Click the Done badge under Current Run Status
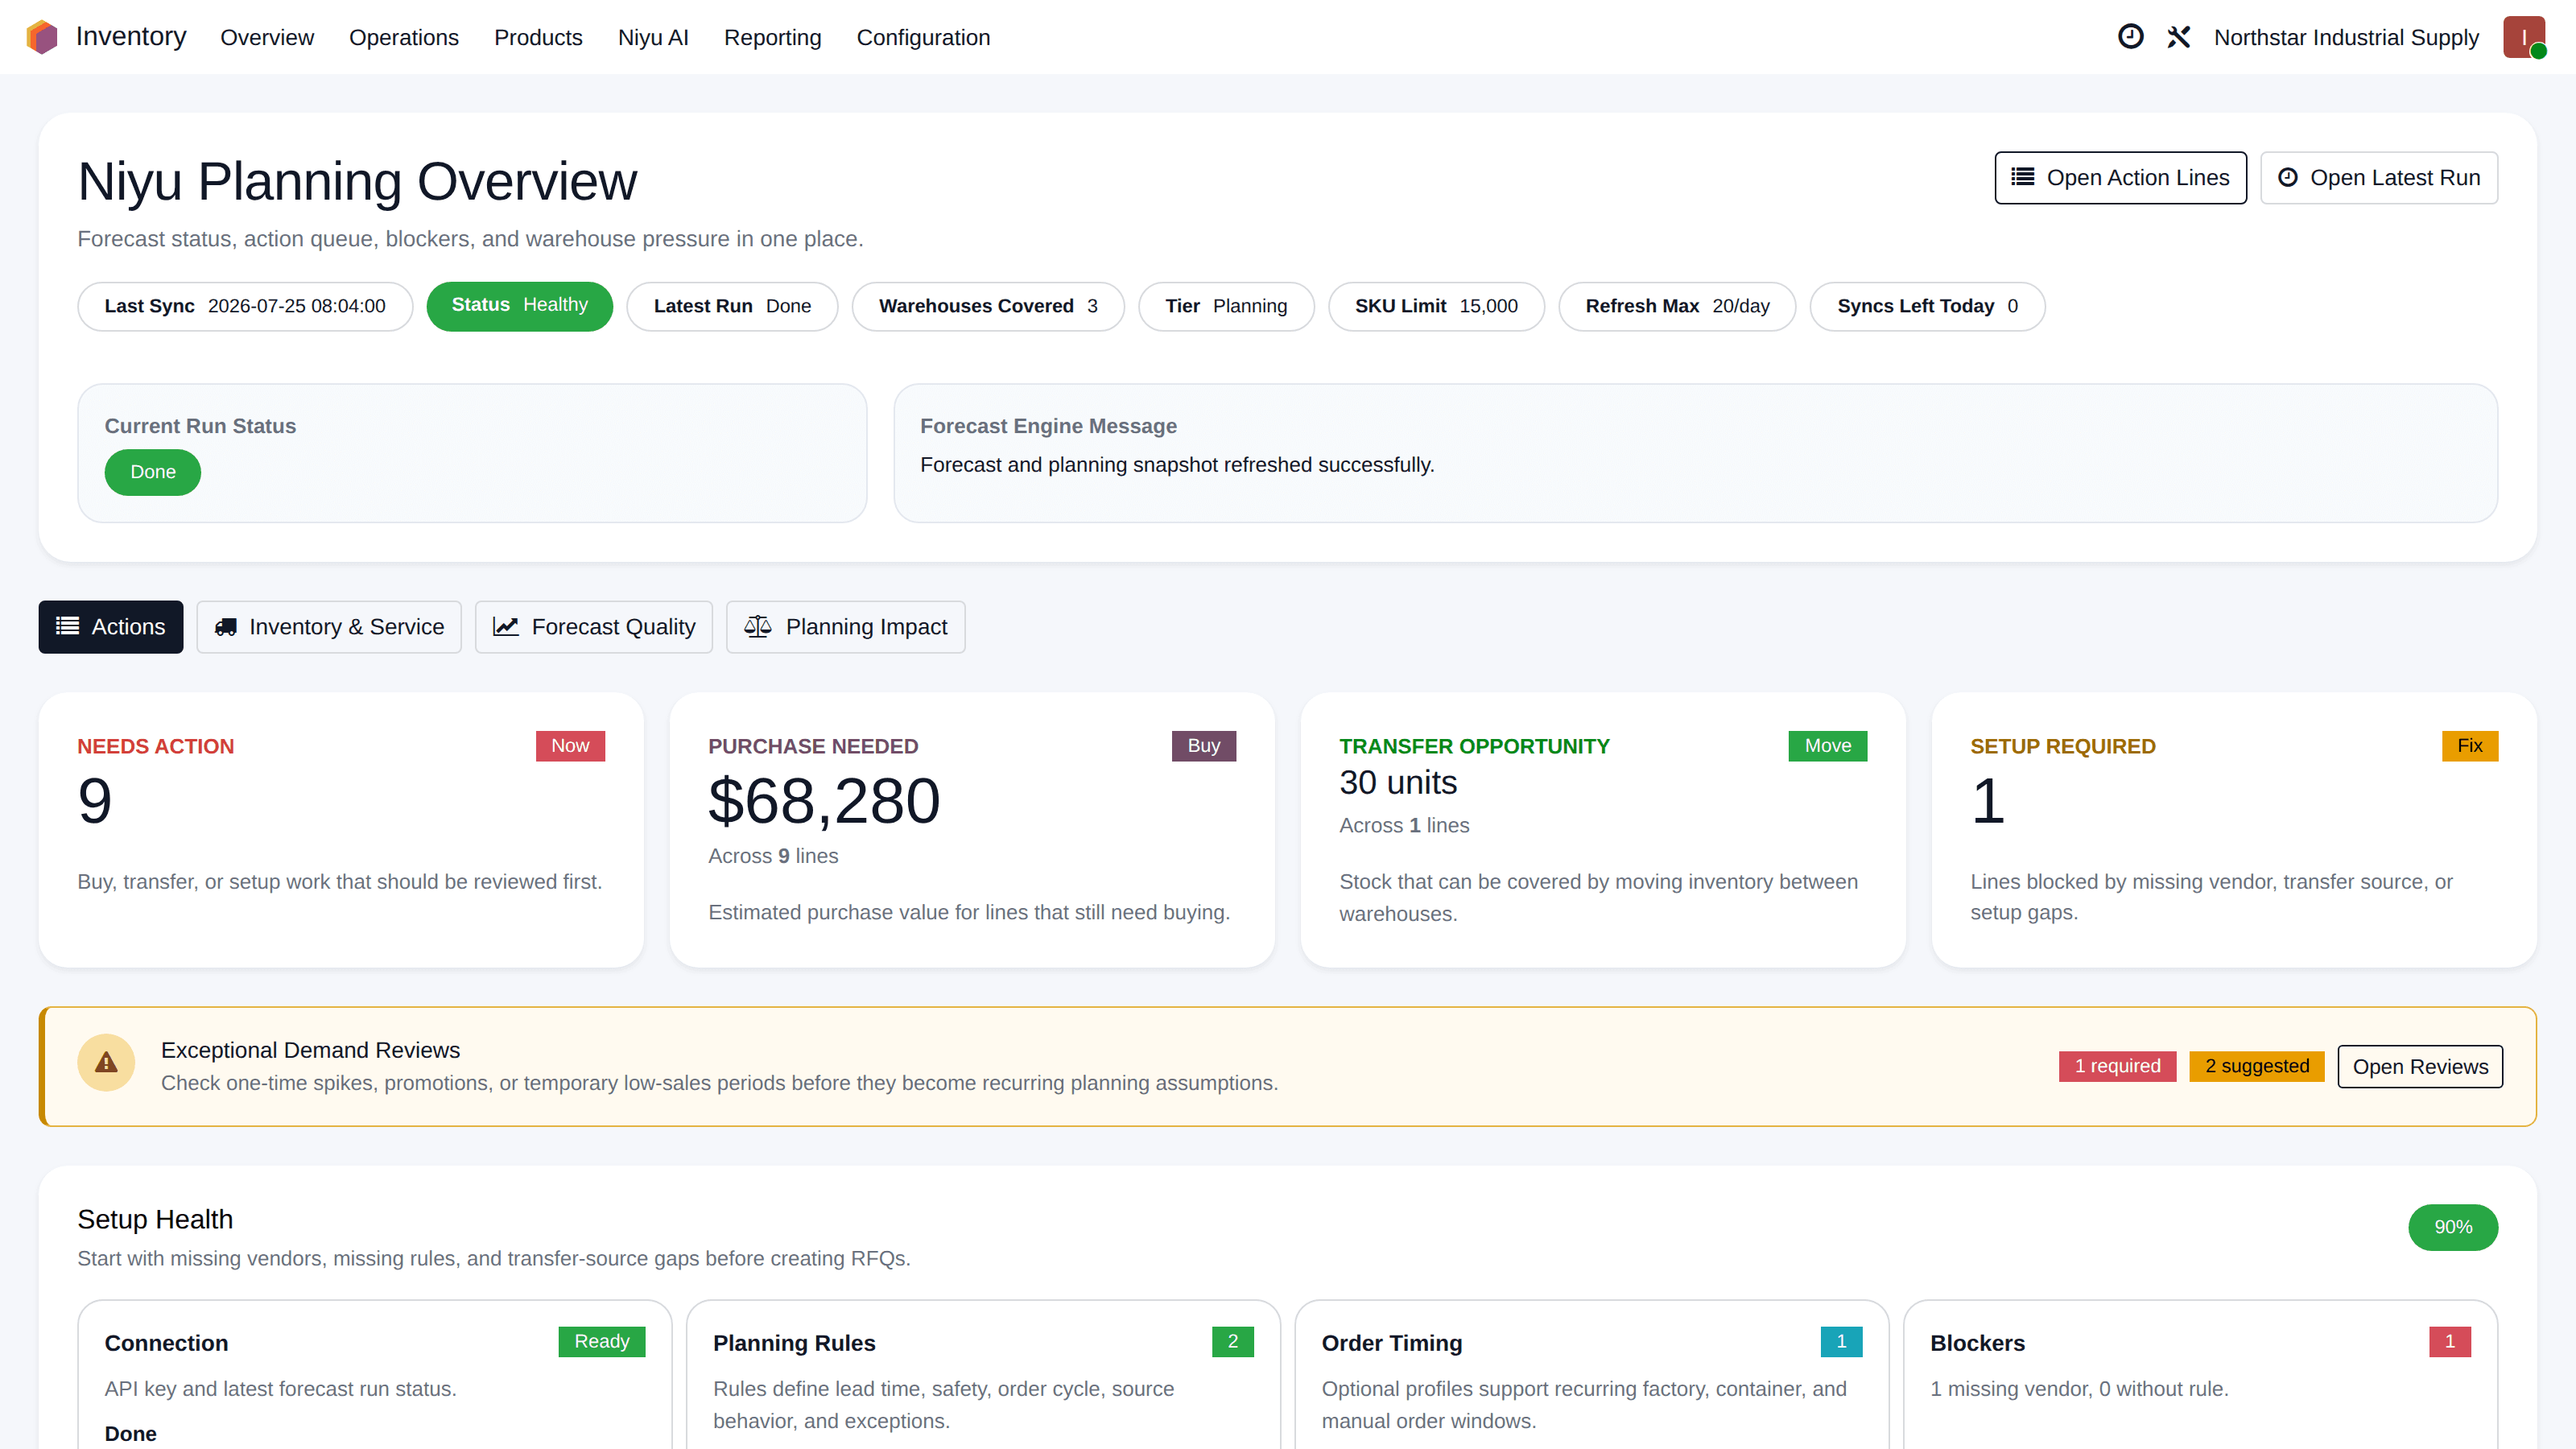Screen dimensions: 2576x1449 (x=153, y=472)
